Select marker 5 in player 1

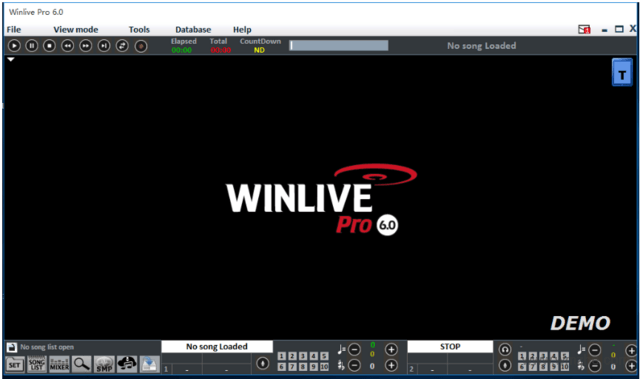click(324, 356)
